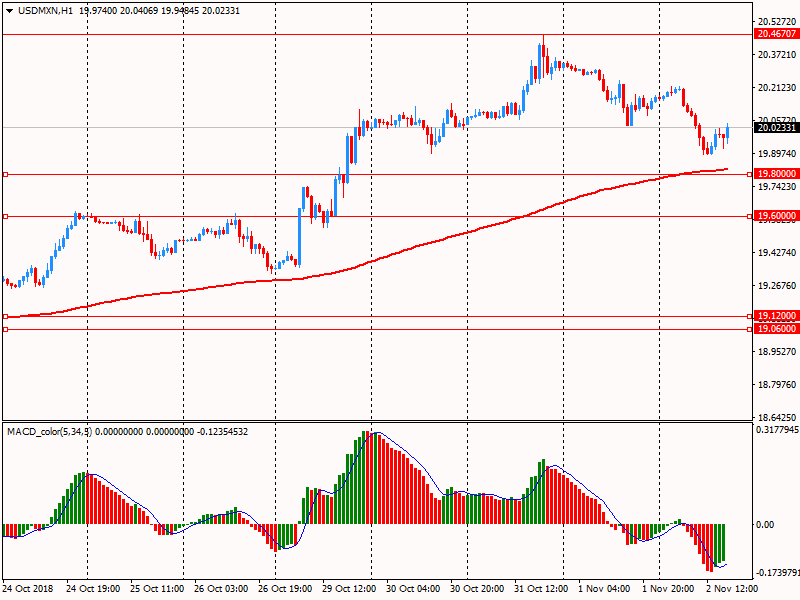Screen dimensions: 800x600
Task: Select the right handle of the 19.06000 line
Action: coord(749,330)
